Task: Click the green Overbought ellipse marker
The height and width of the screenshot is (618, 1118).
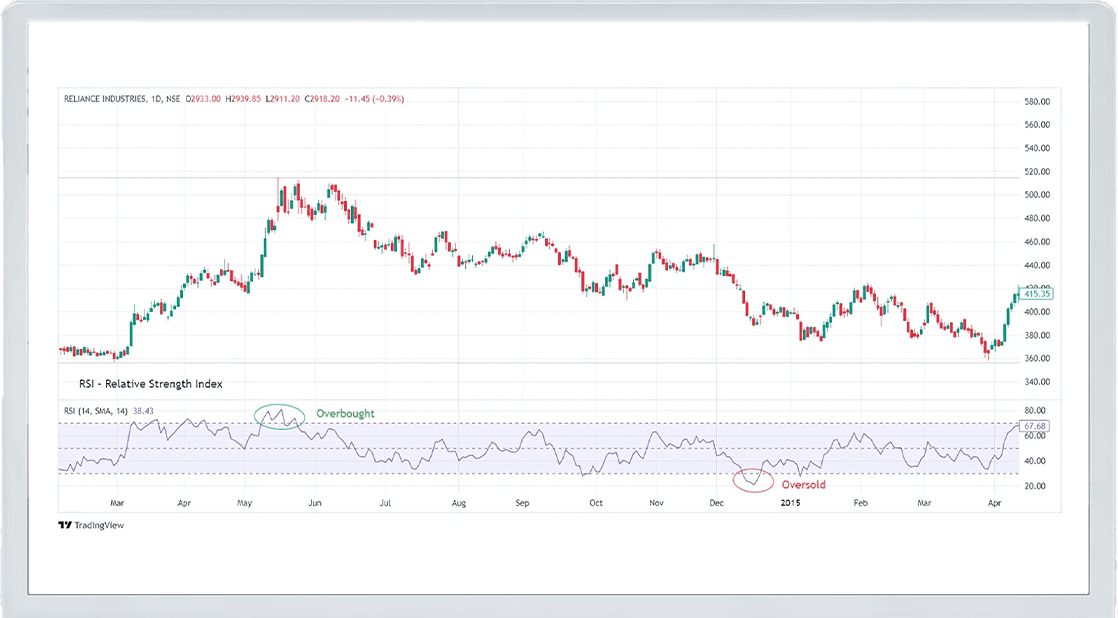Action: pyautogui.click(x=280, y=415)
